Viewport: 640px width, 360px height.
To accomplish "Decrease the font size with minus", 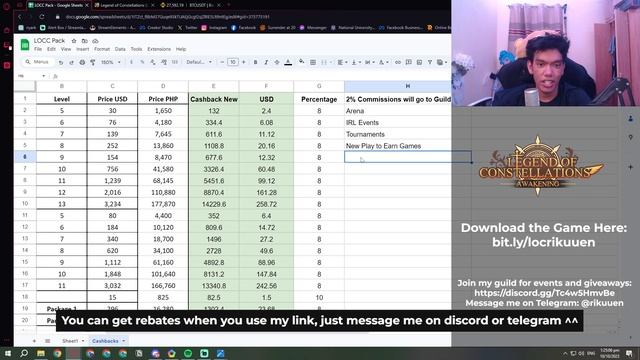I will click(222, 62).
